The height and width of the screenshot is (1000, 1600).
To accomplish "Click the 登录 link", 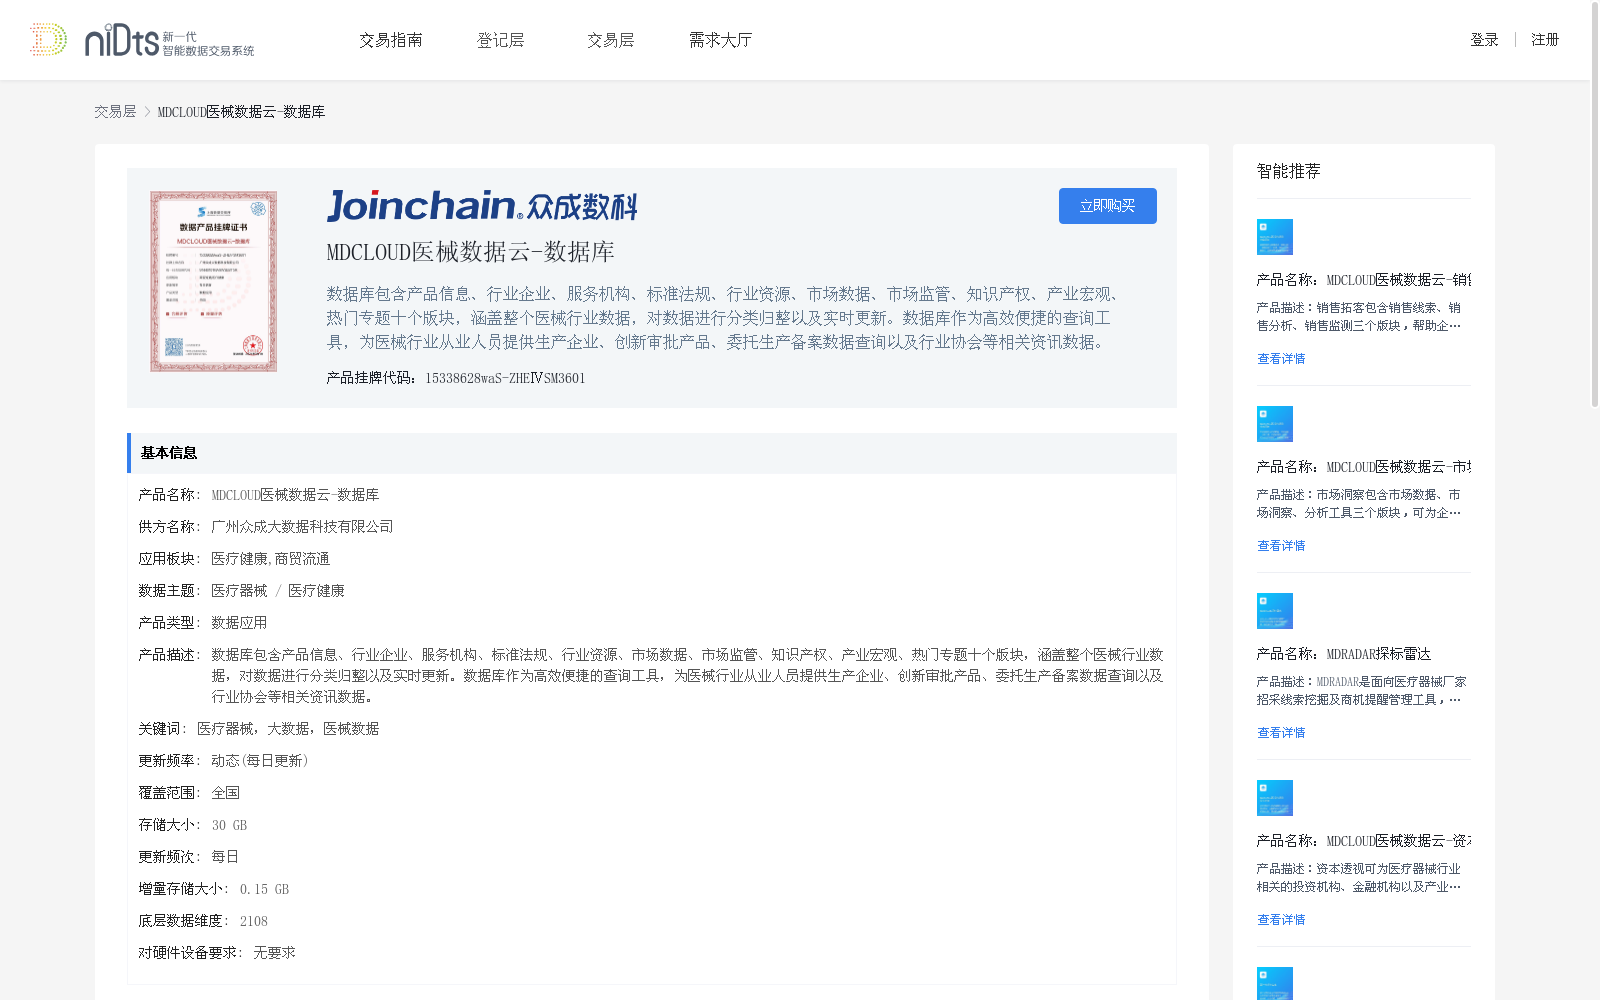I will [x=1484, y=40].
